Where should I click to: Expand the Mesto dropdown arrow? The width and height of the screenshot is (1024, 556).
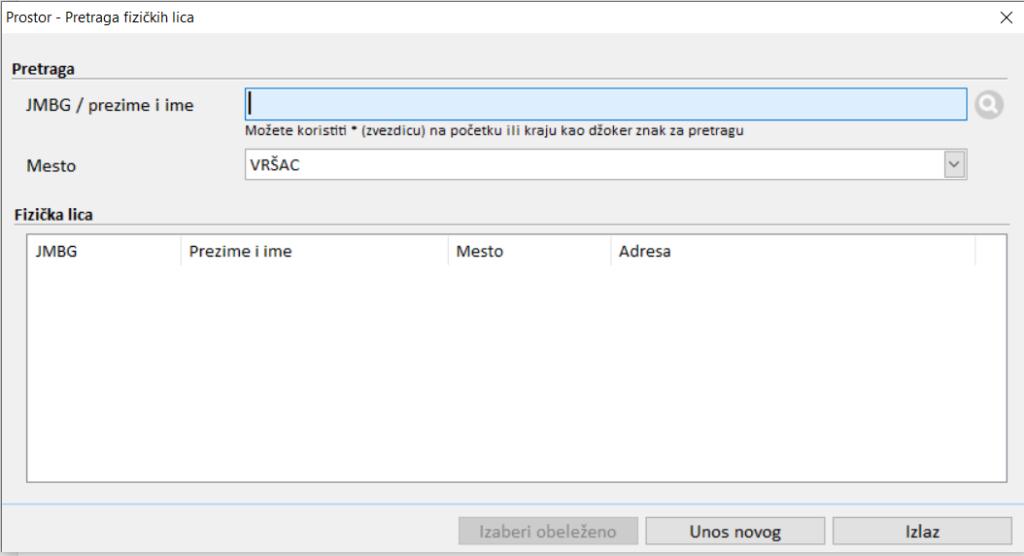[x=955, y=165]
